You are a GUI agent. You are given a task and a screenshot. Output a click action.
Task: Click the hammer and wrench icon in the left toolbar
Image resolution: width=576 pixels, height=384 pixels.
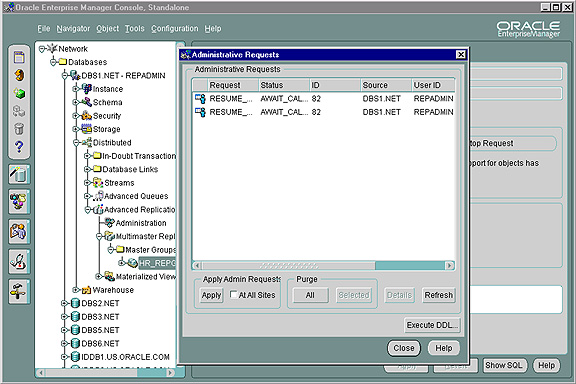[19, 291]
